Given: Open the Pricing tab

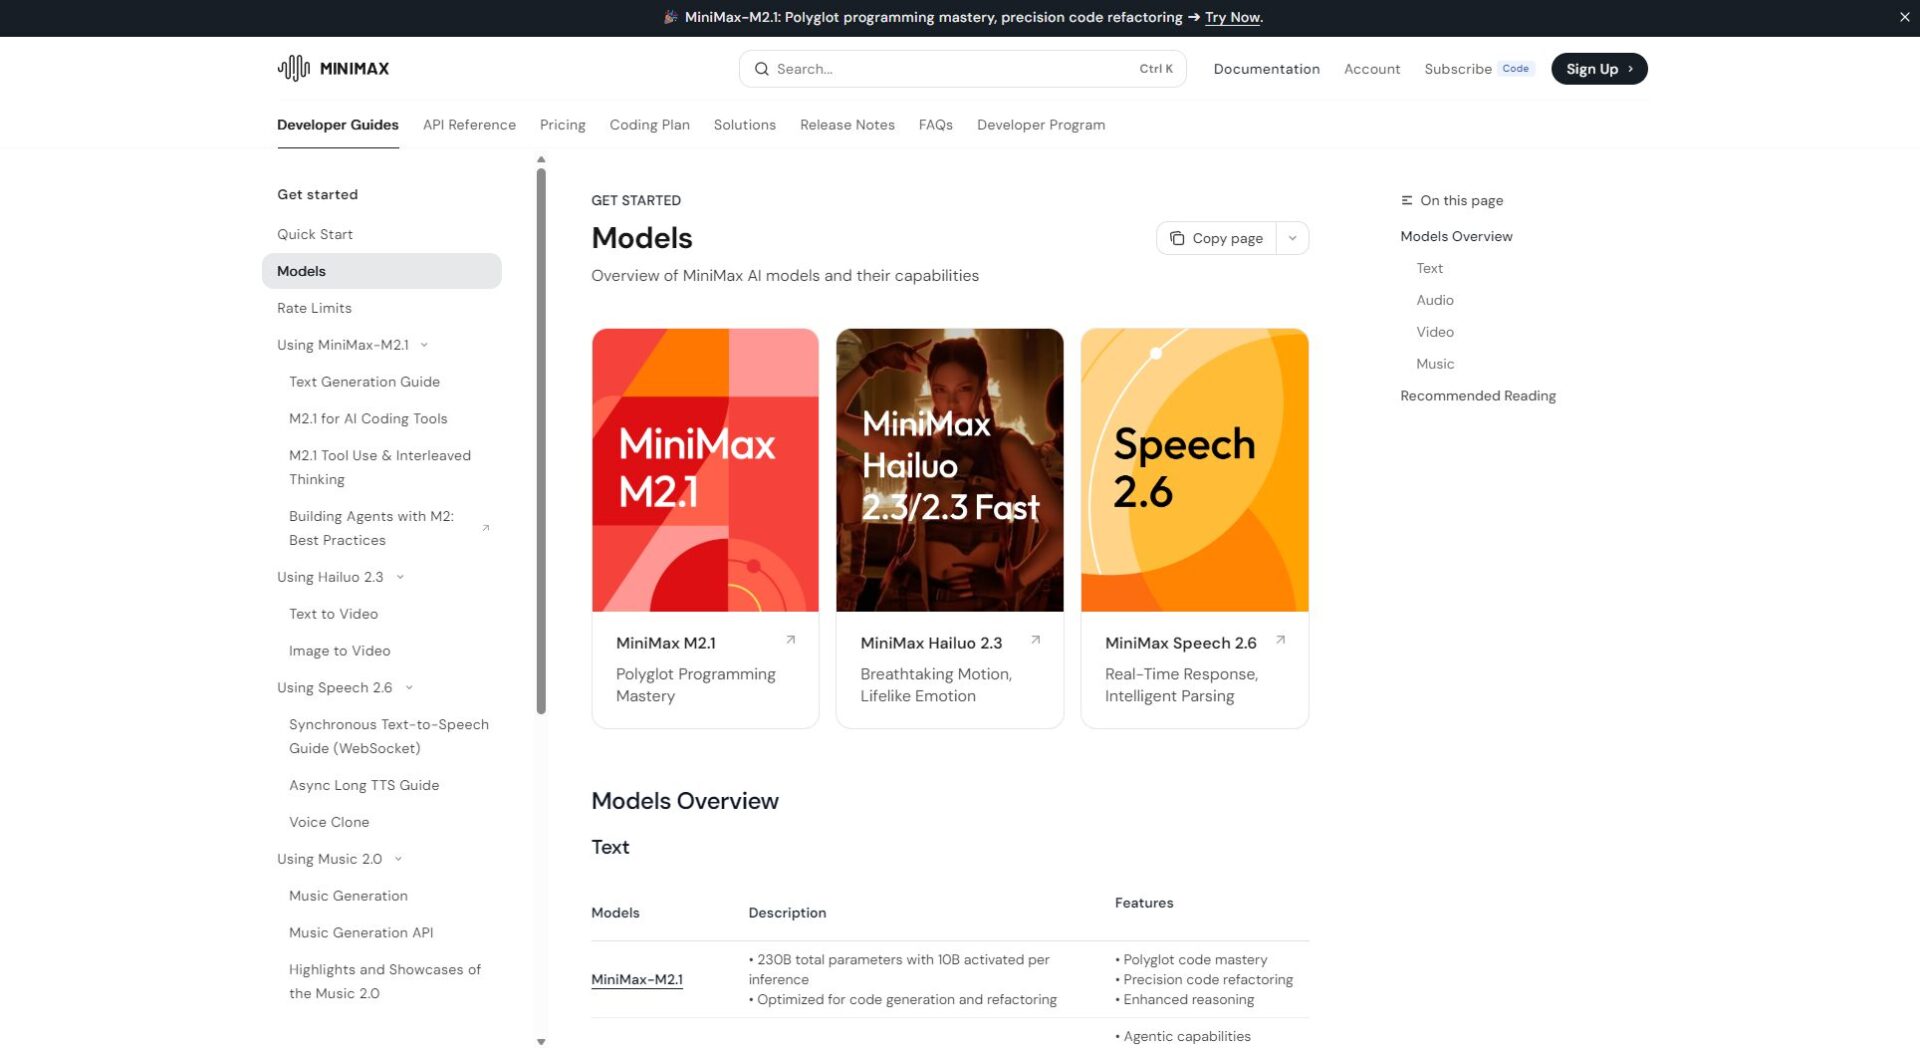Looking at the screenshot, I should (x=562, y=125).
